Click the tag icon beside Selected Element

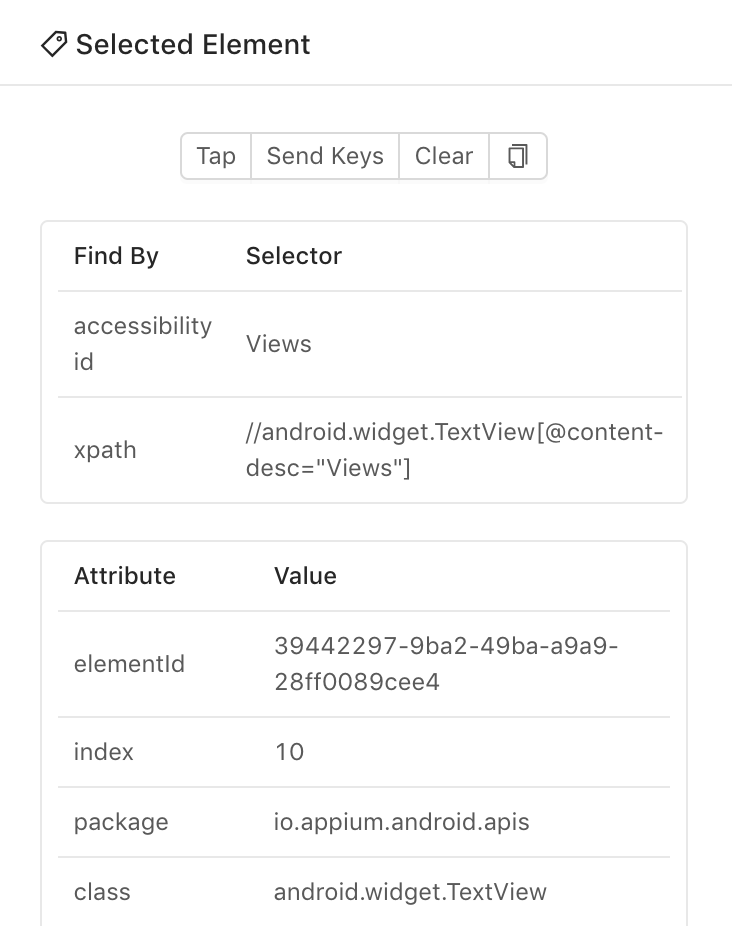click(53, 44)
